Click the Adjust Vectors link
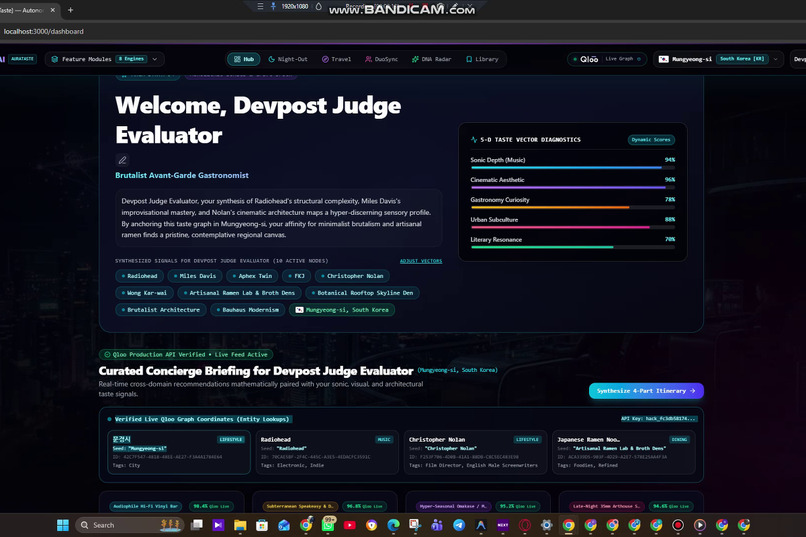This screenshot has height=537, width=806. pyautogui.click(x=421, y=261)
